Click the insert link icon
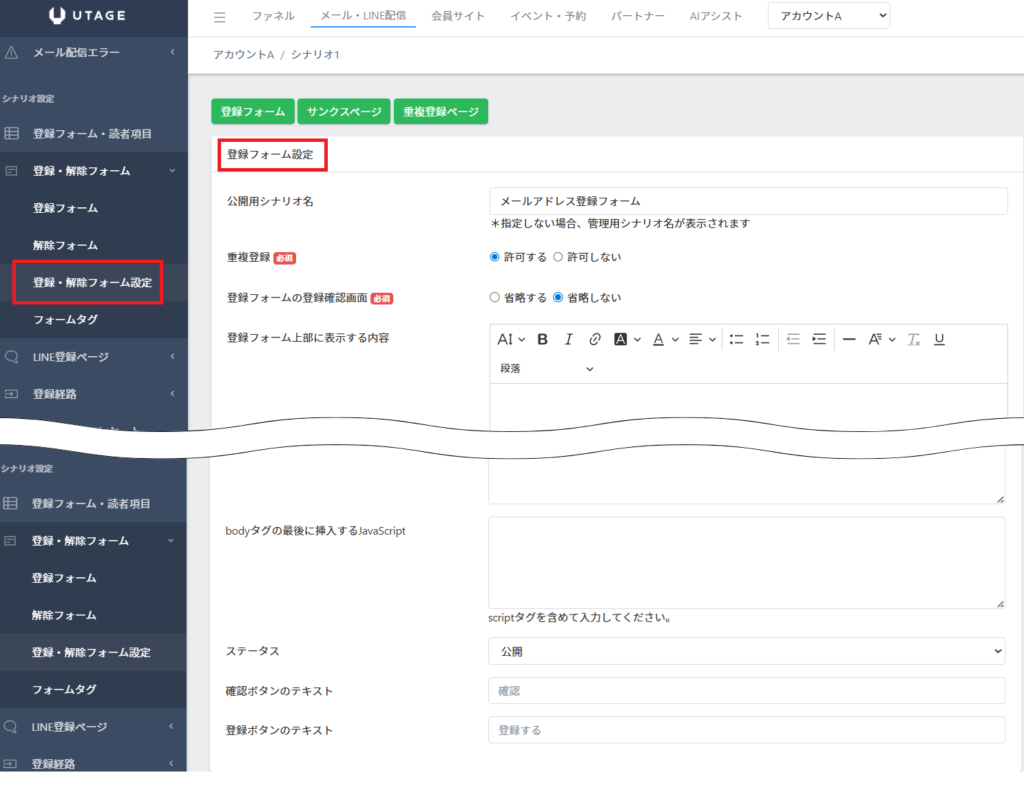The image size is (1024, 786). pos(594,339)
